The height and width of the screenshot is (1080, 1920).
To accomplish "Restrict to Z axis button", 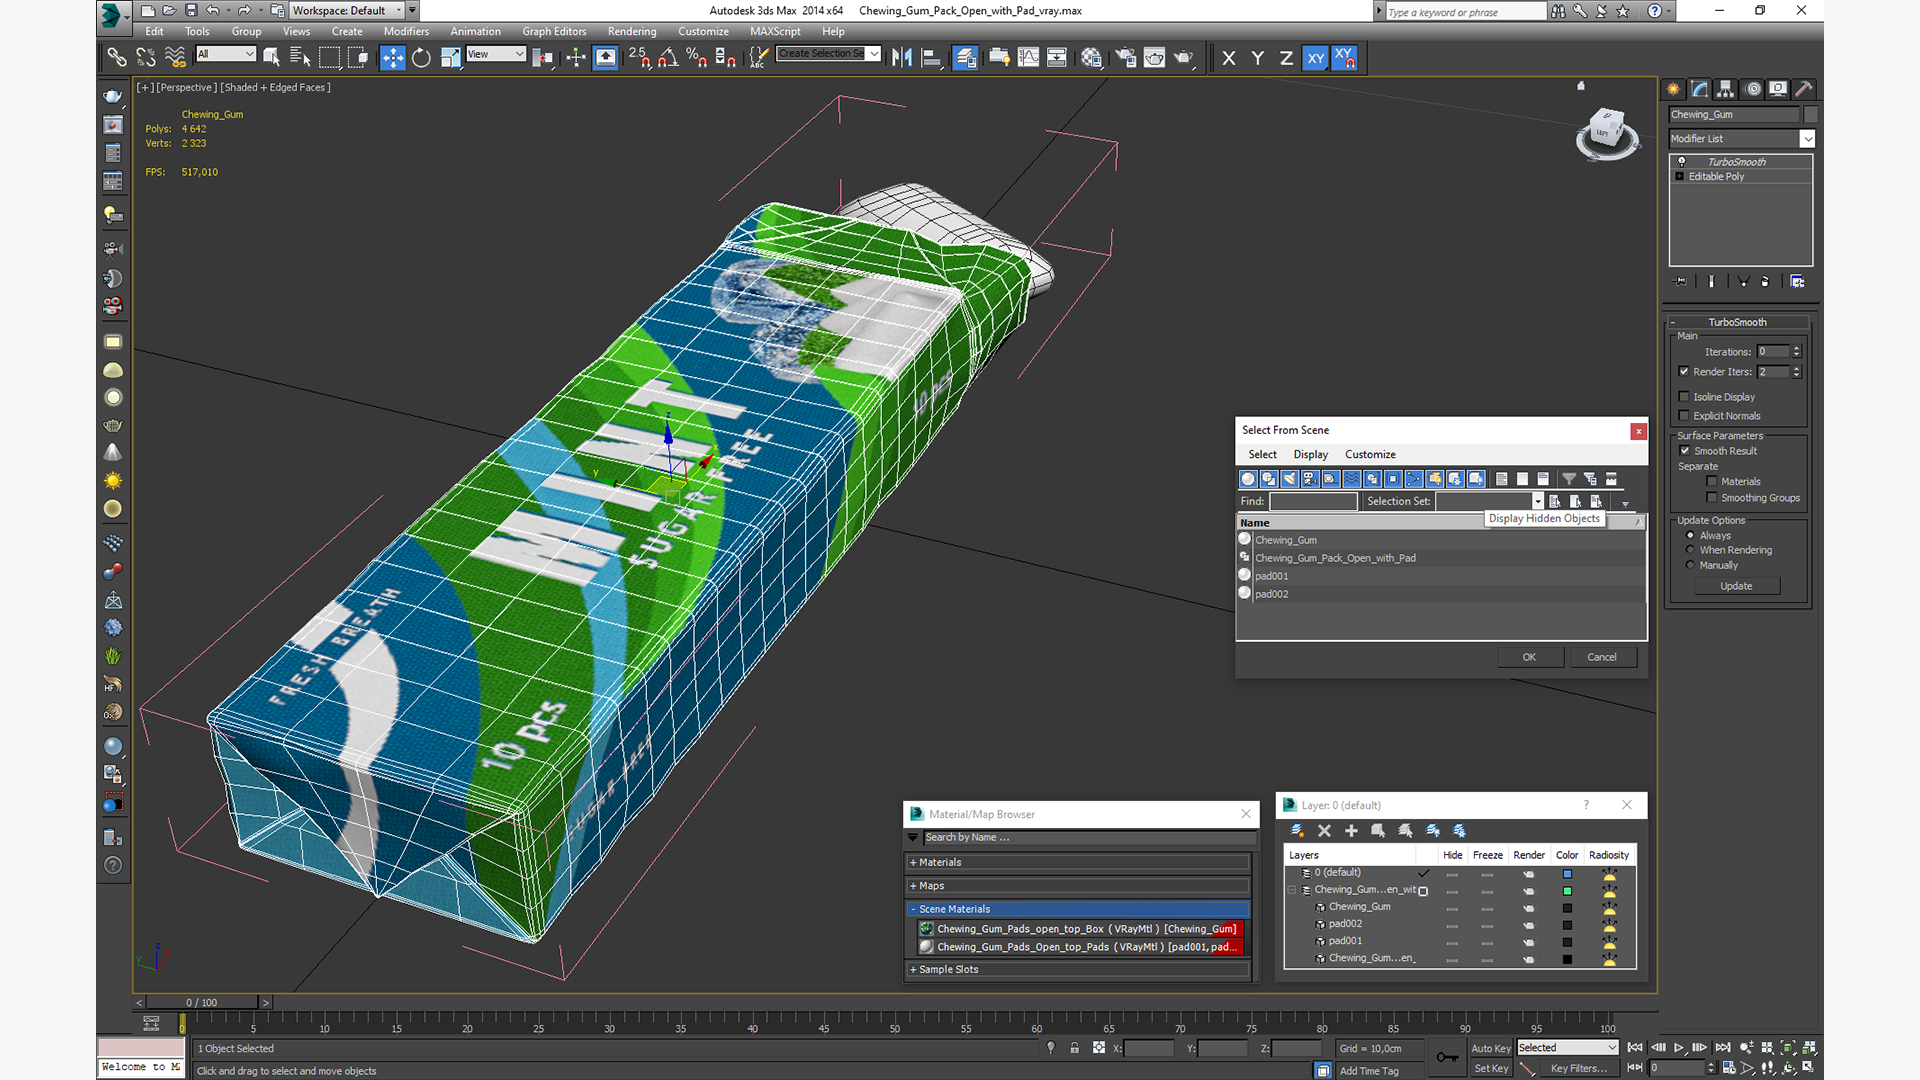I will tap(1286, 58).
